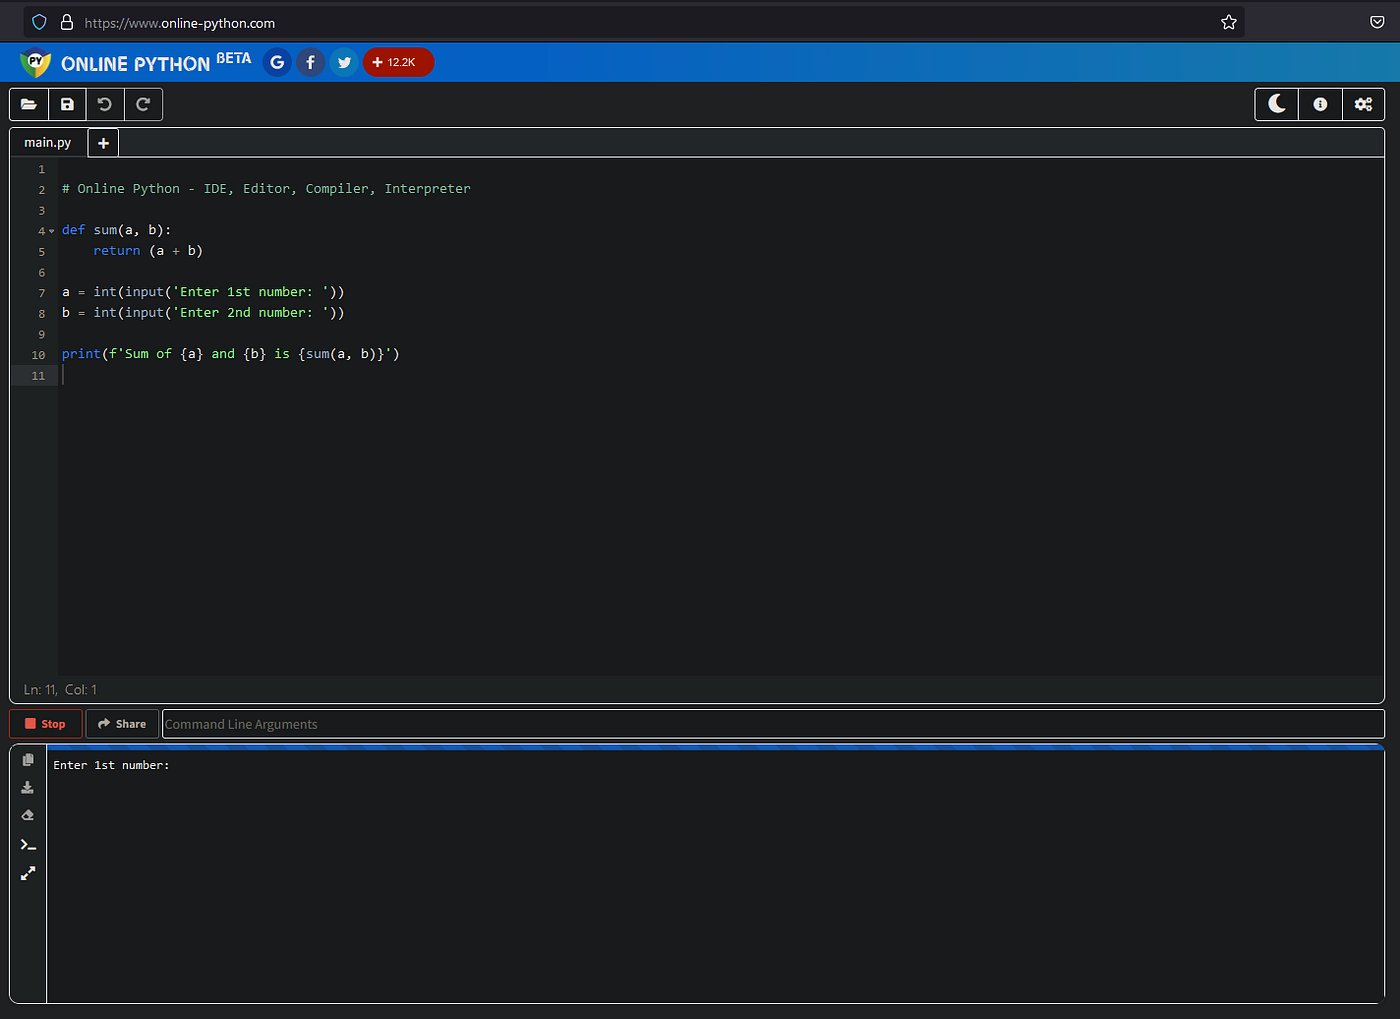The height and width of the screenshot is (1019, 1400).
Task: Open the interactive terminal mode
Action: [27, 844]
